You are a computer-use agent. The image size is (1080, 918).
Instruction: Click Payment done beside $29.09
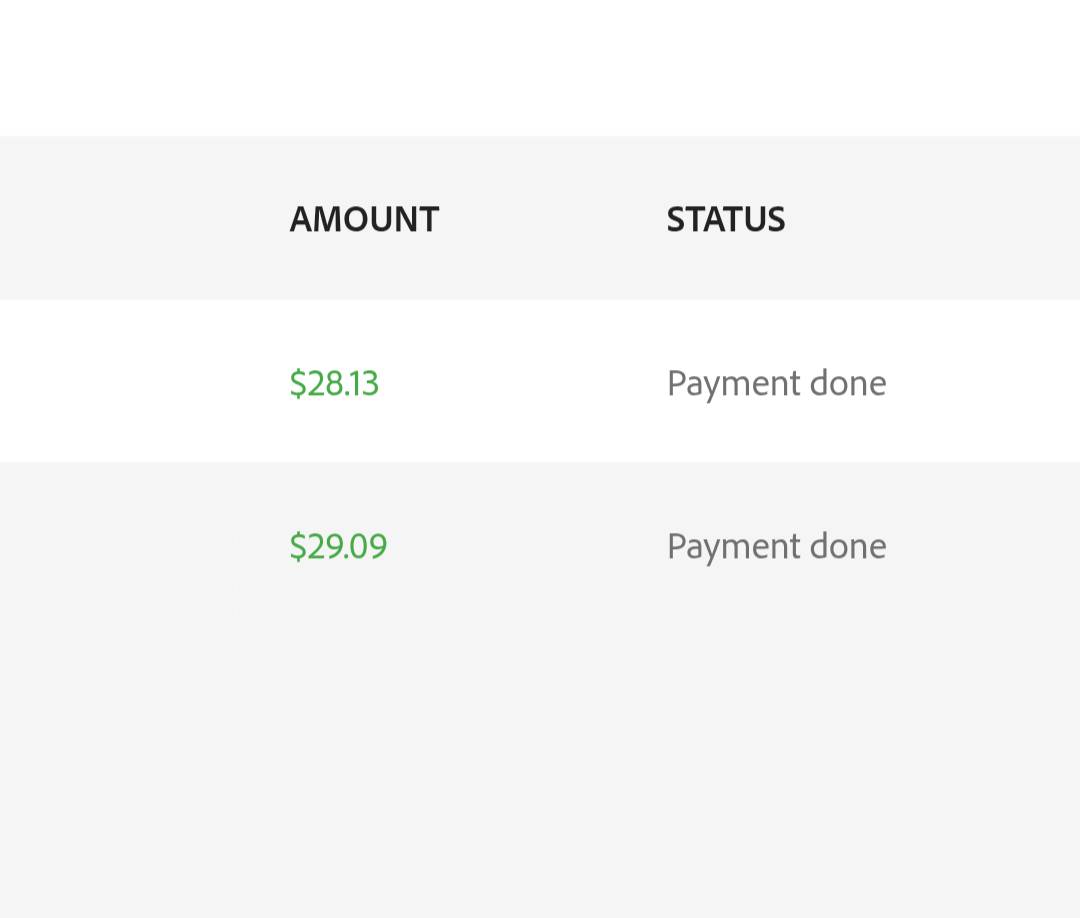point(776,546)
